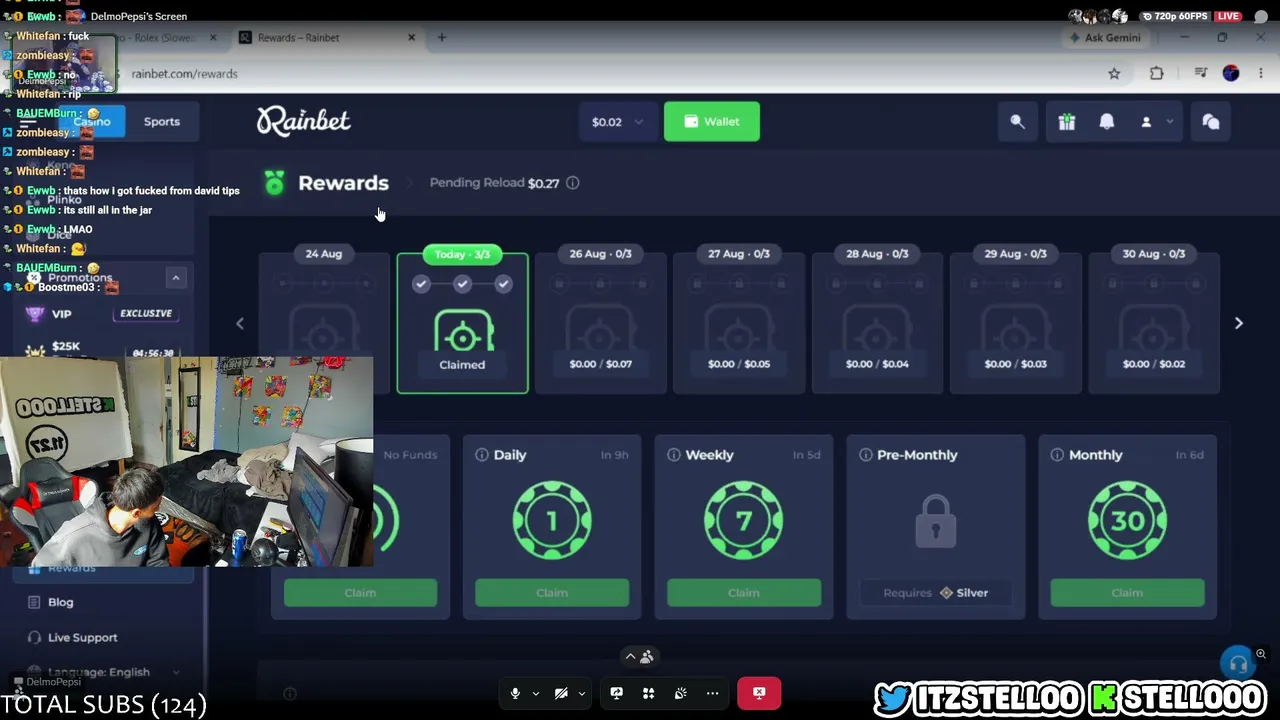This screenshot has height=720, width=1280.
Task: Close the Rewards – Rainbet browser tab
Action: pos(411,38)
